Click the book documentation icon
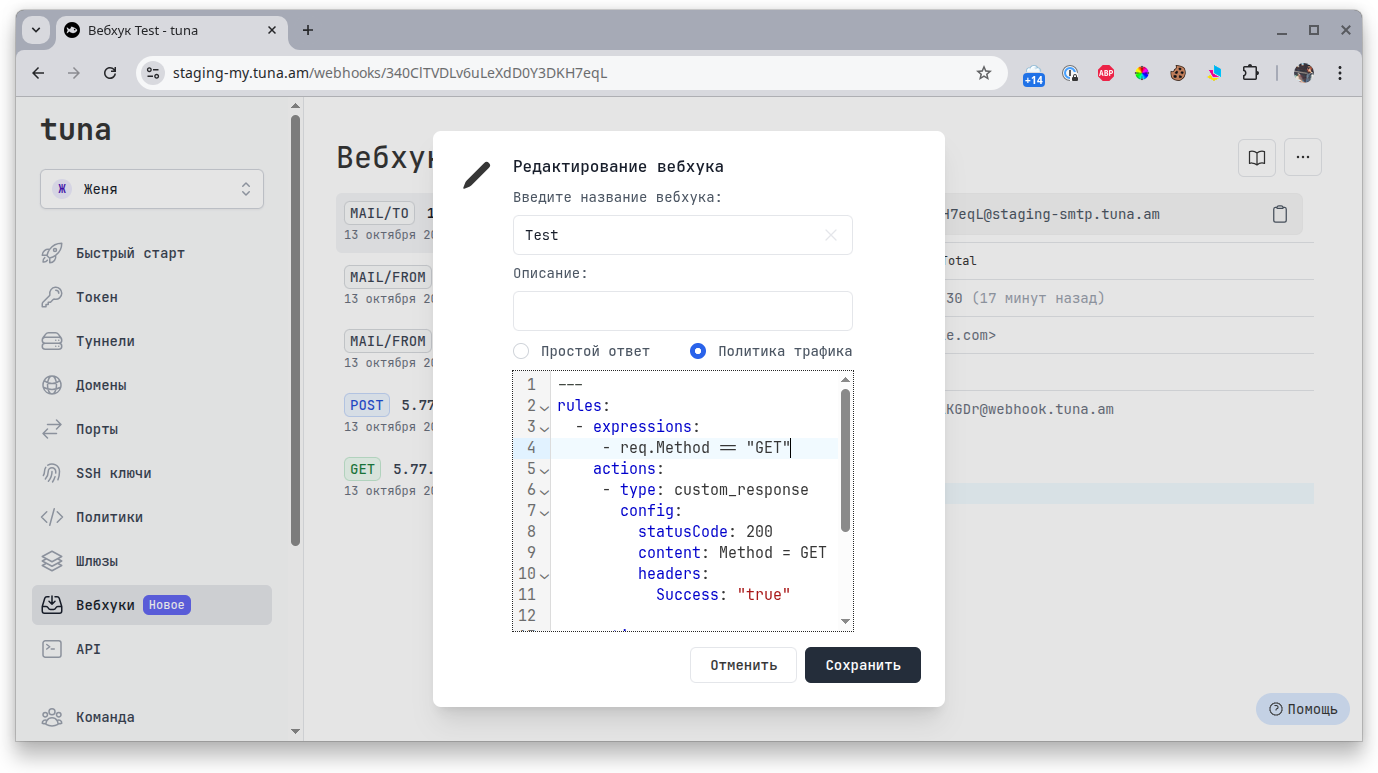Viewport: 1378px width, 773px height. 1257,157
